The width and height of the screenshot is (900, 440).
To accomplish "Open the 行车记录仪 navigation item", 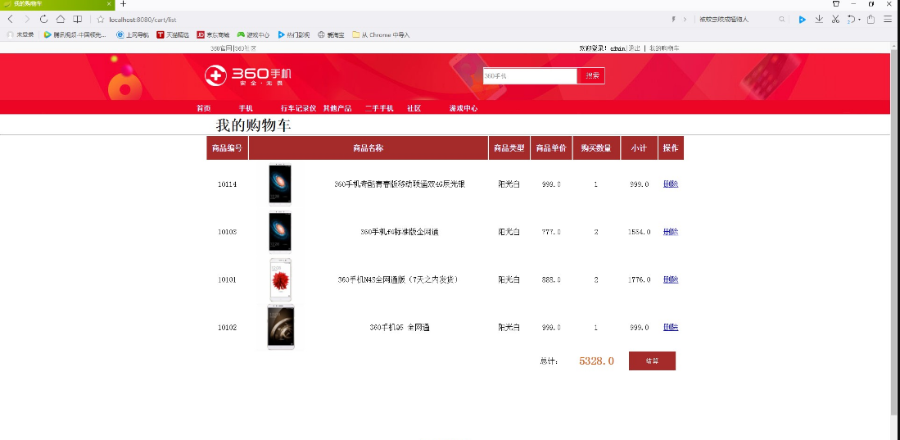I will (298, 108).
